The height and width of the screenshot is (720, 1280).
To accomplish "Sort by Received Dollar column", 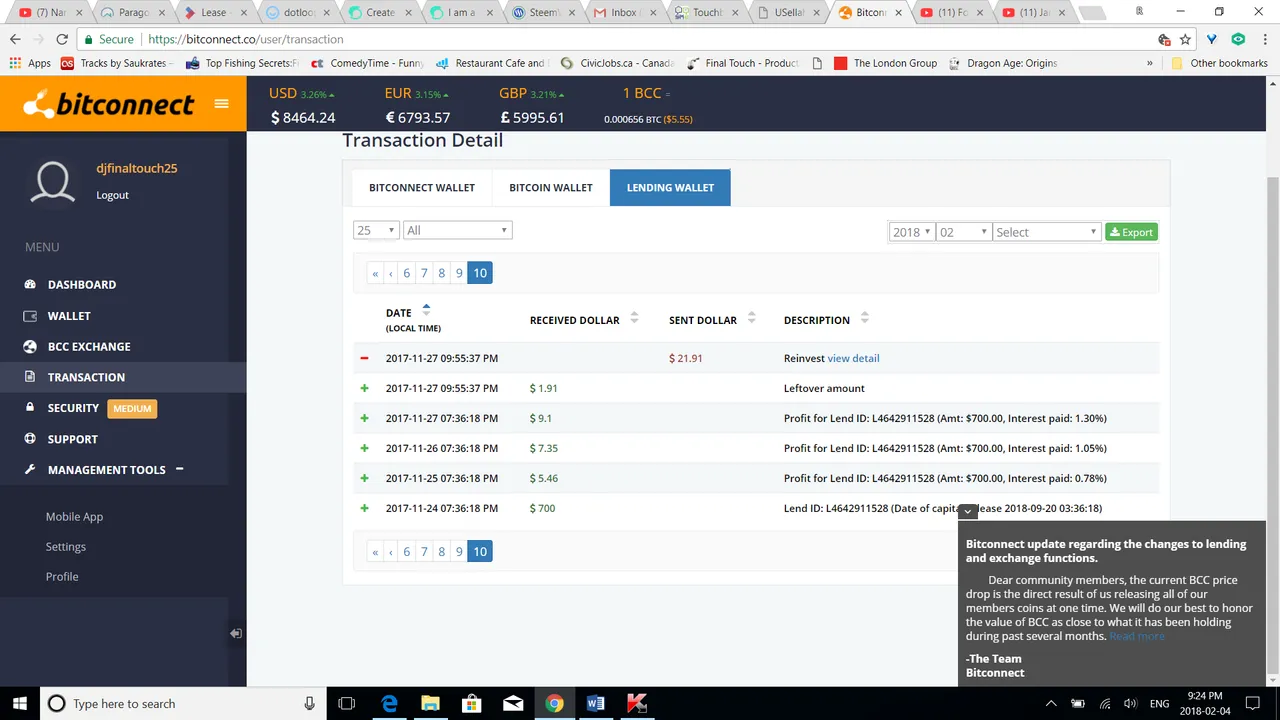I will click(634, 319).
